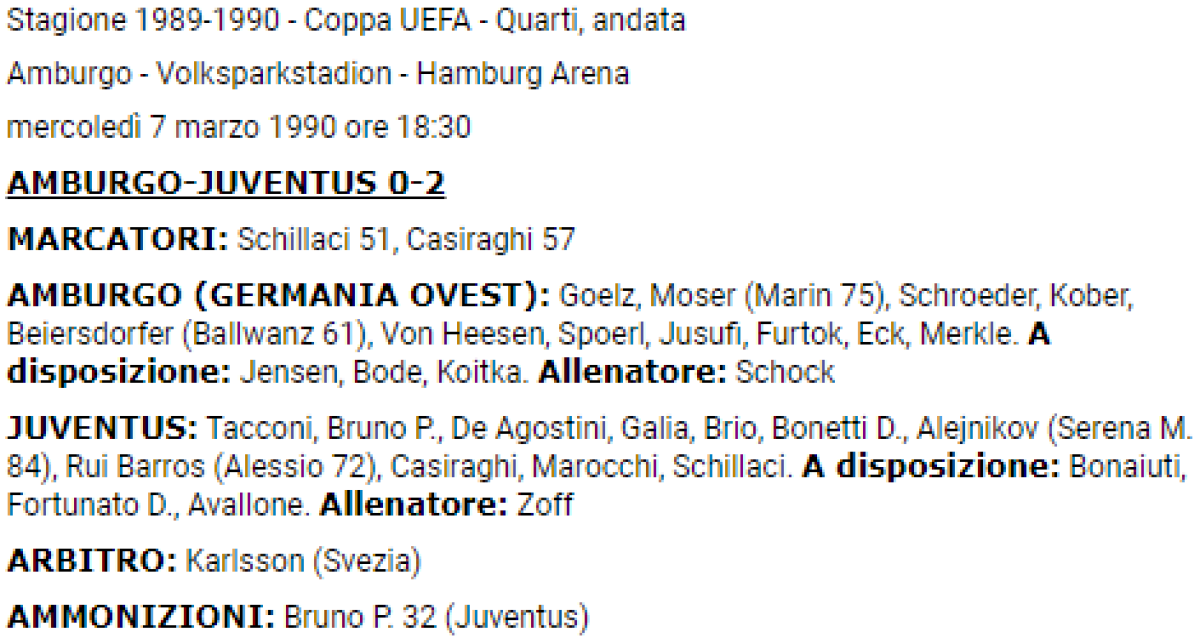Screen dimensions: 1200x638
Task: Click the AMBURGO (GERMANIA OVEST) team label
Action: pos(279,298)
